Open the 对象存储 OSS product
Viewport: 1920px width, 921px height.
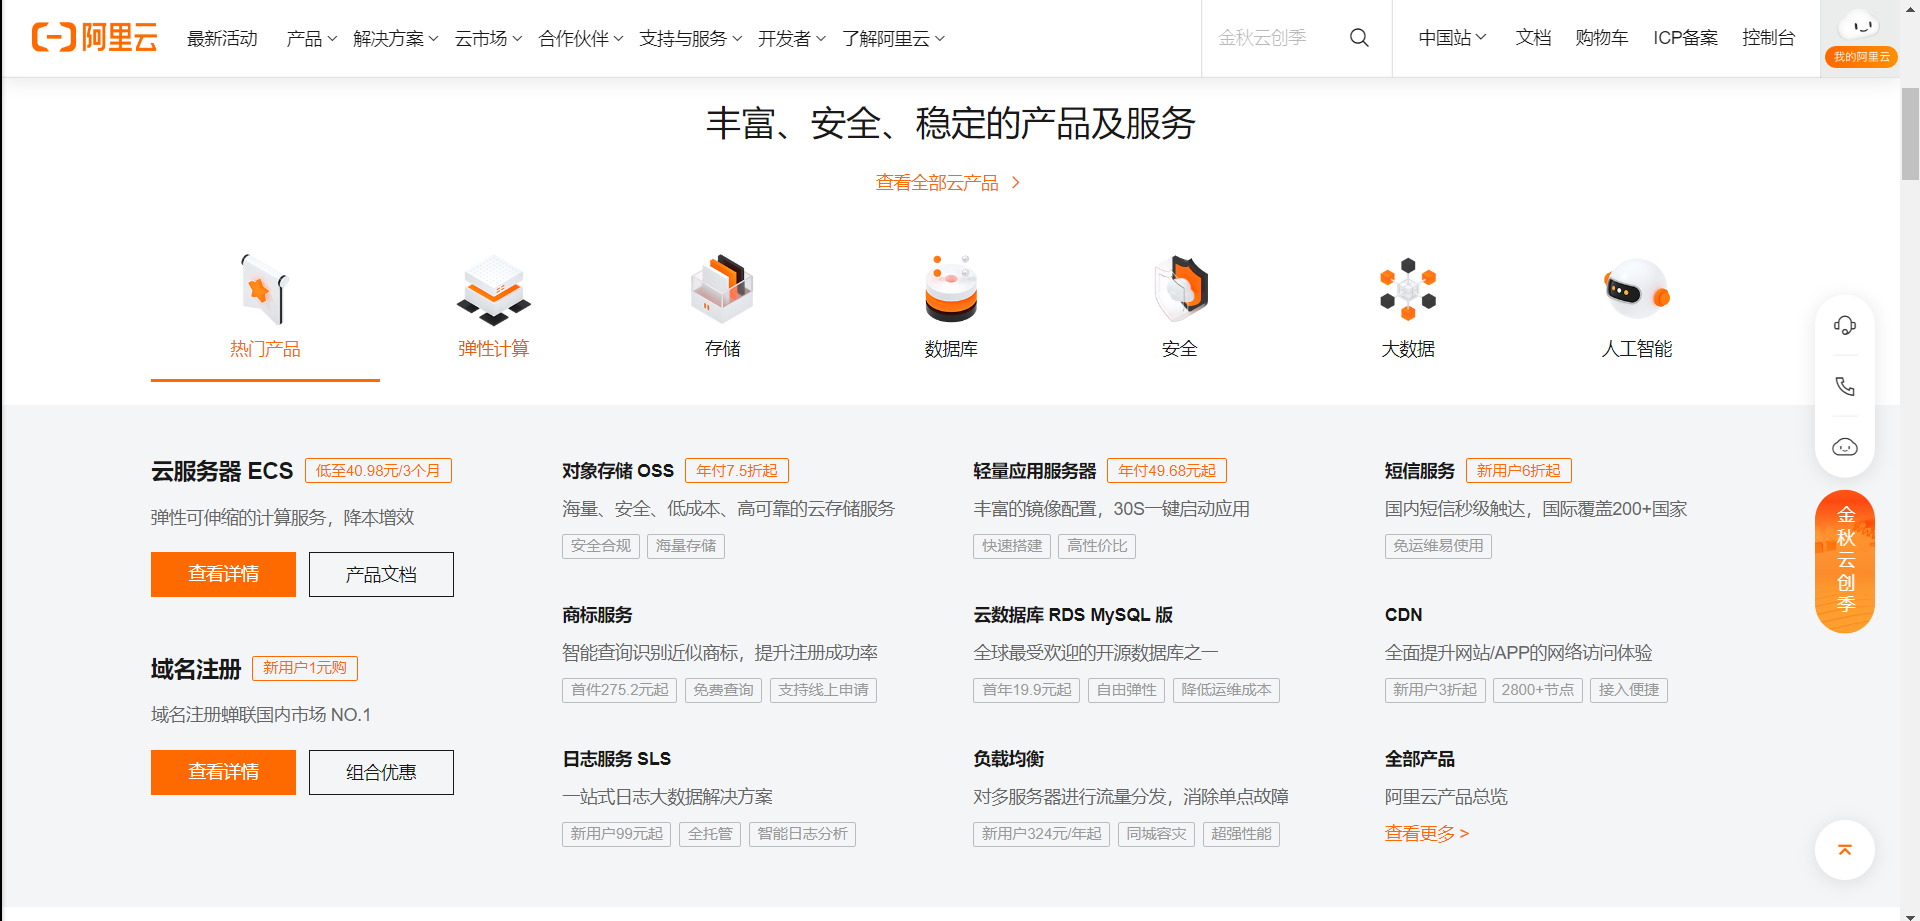coord(618,471)
